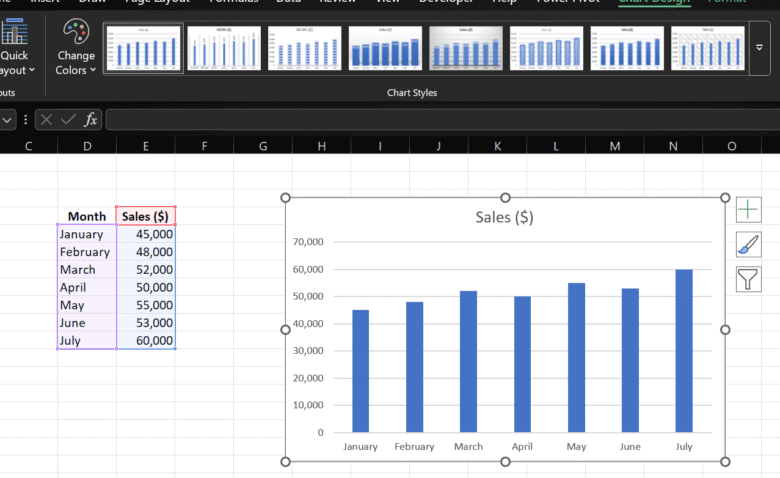Open the Chart Styles brush button
780x478 pixels.
pos(748,245)
